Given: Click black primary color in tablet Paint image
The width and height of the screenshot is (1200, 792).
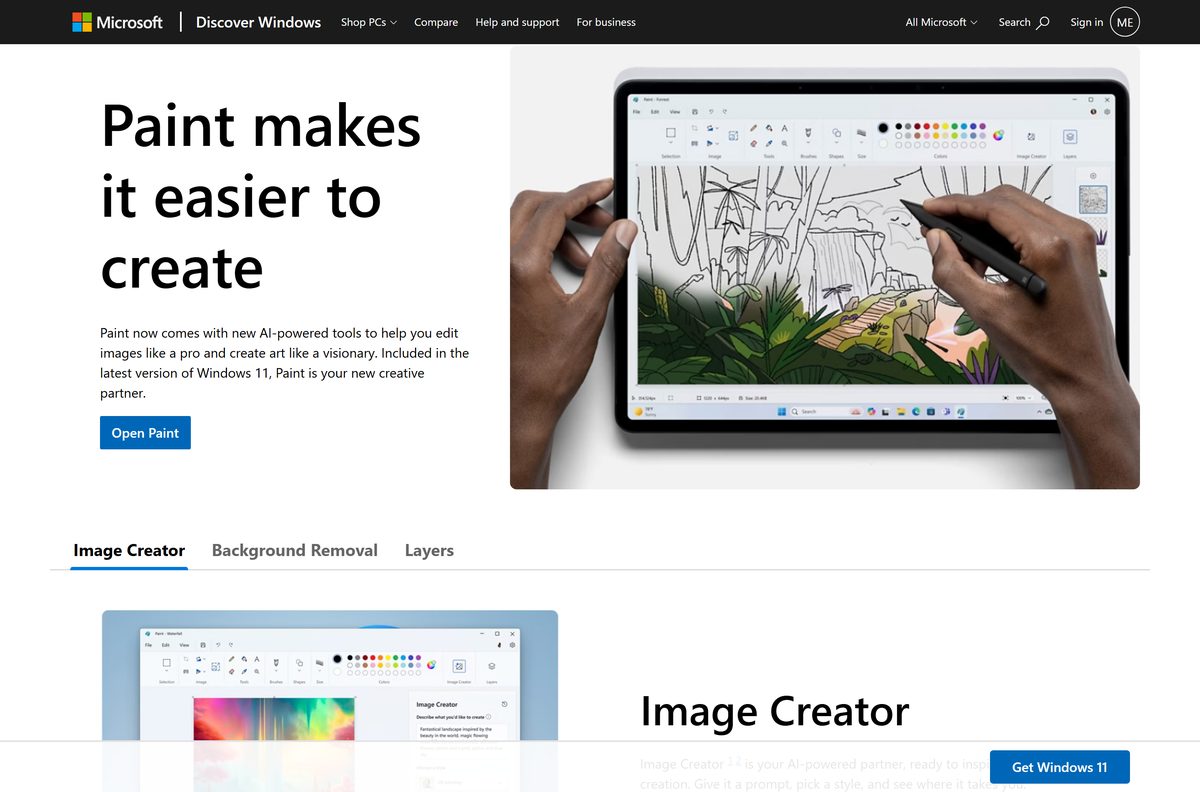Looking at the screenshot, I should click(x=883, y=128).
